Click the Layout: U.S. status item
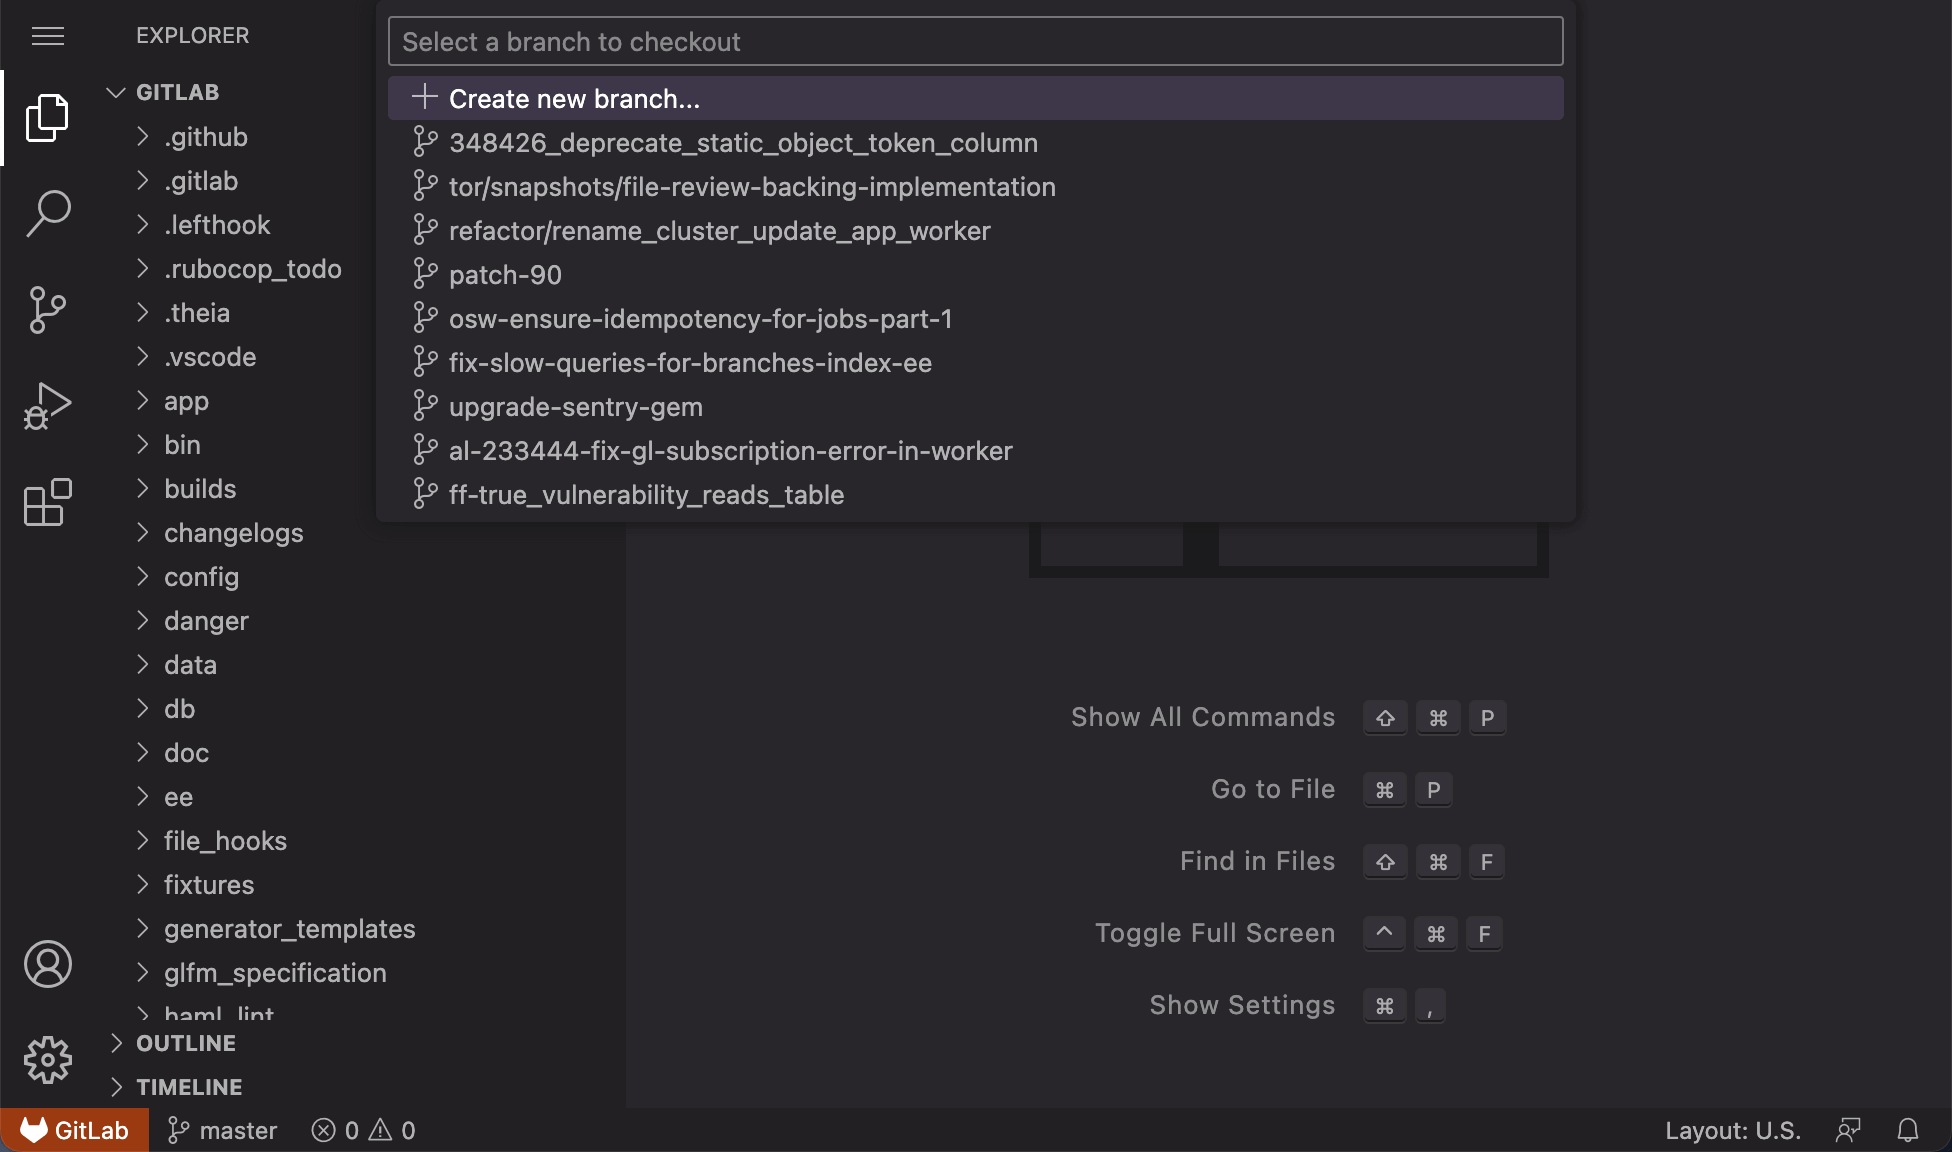Viewport: 1952px width, 1152px height. tap(1733, 1130)
